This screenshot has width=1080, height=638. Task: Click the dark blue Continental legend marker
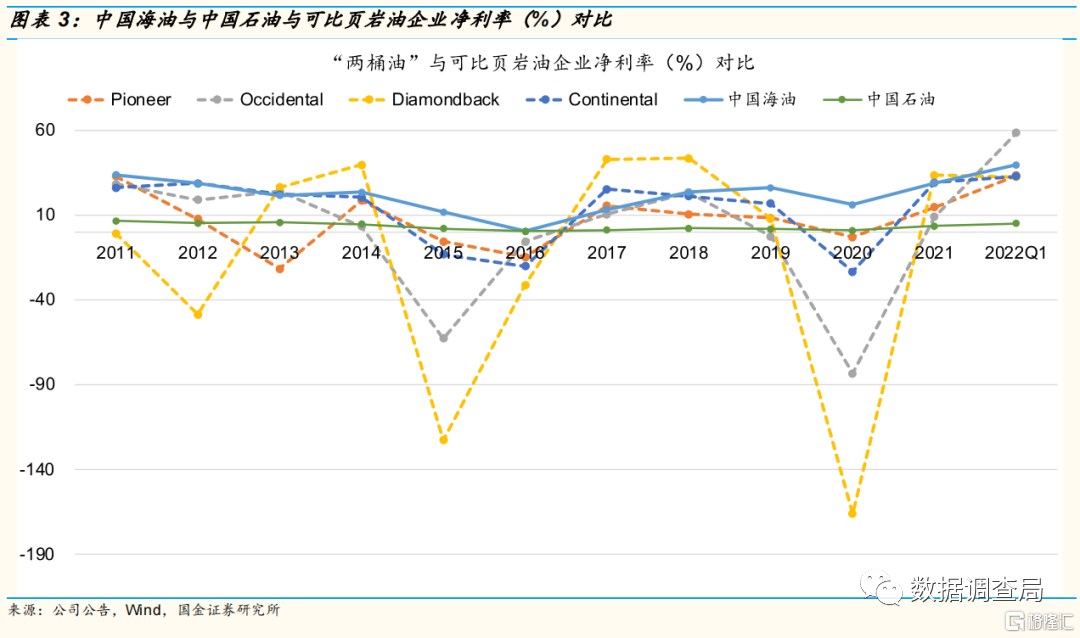click(x=544, y=100)
